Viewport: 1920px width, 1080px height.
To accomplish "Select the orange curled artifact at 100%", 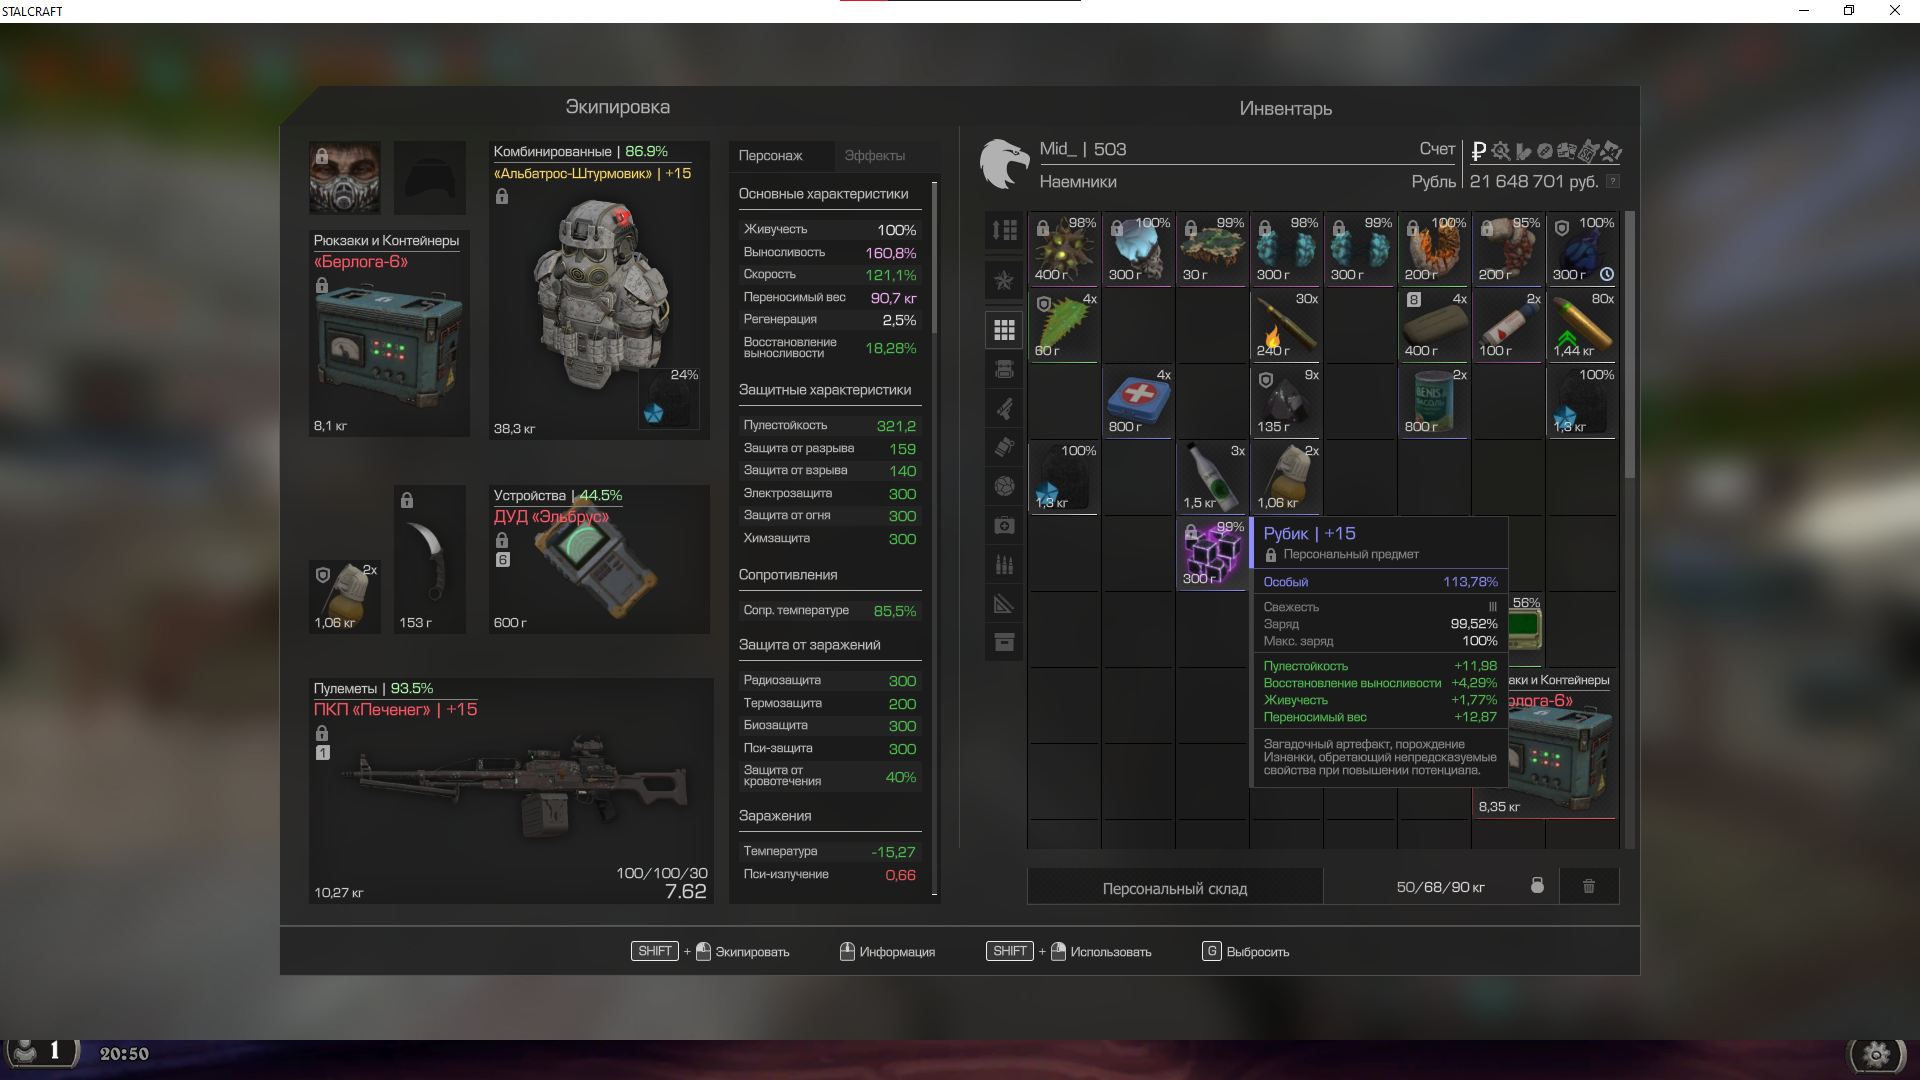I will click(1434, 249).
